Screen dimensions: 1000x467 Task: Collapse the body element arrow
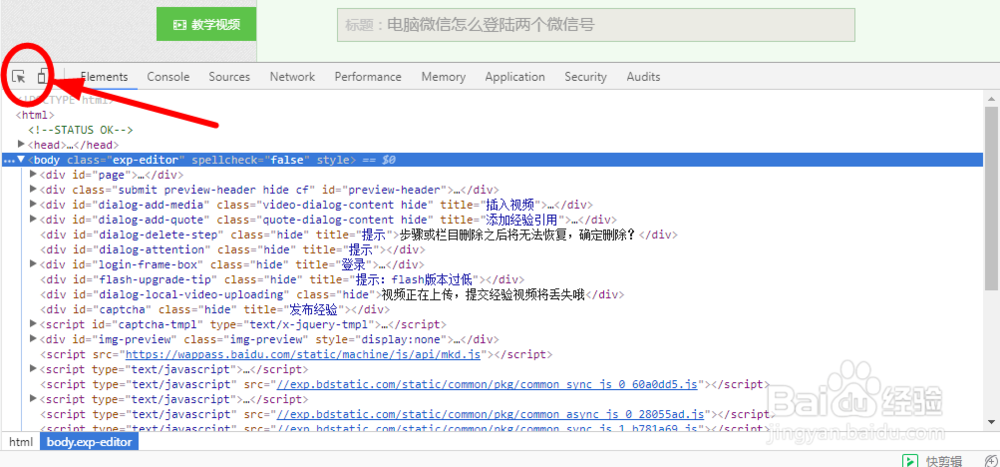22,159
